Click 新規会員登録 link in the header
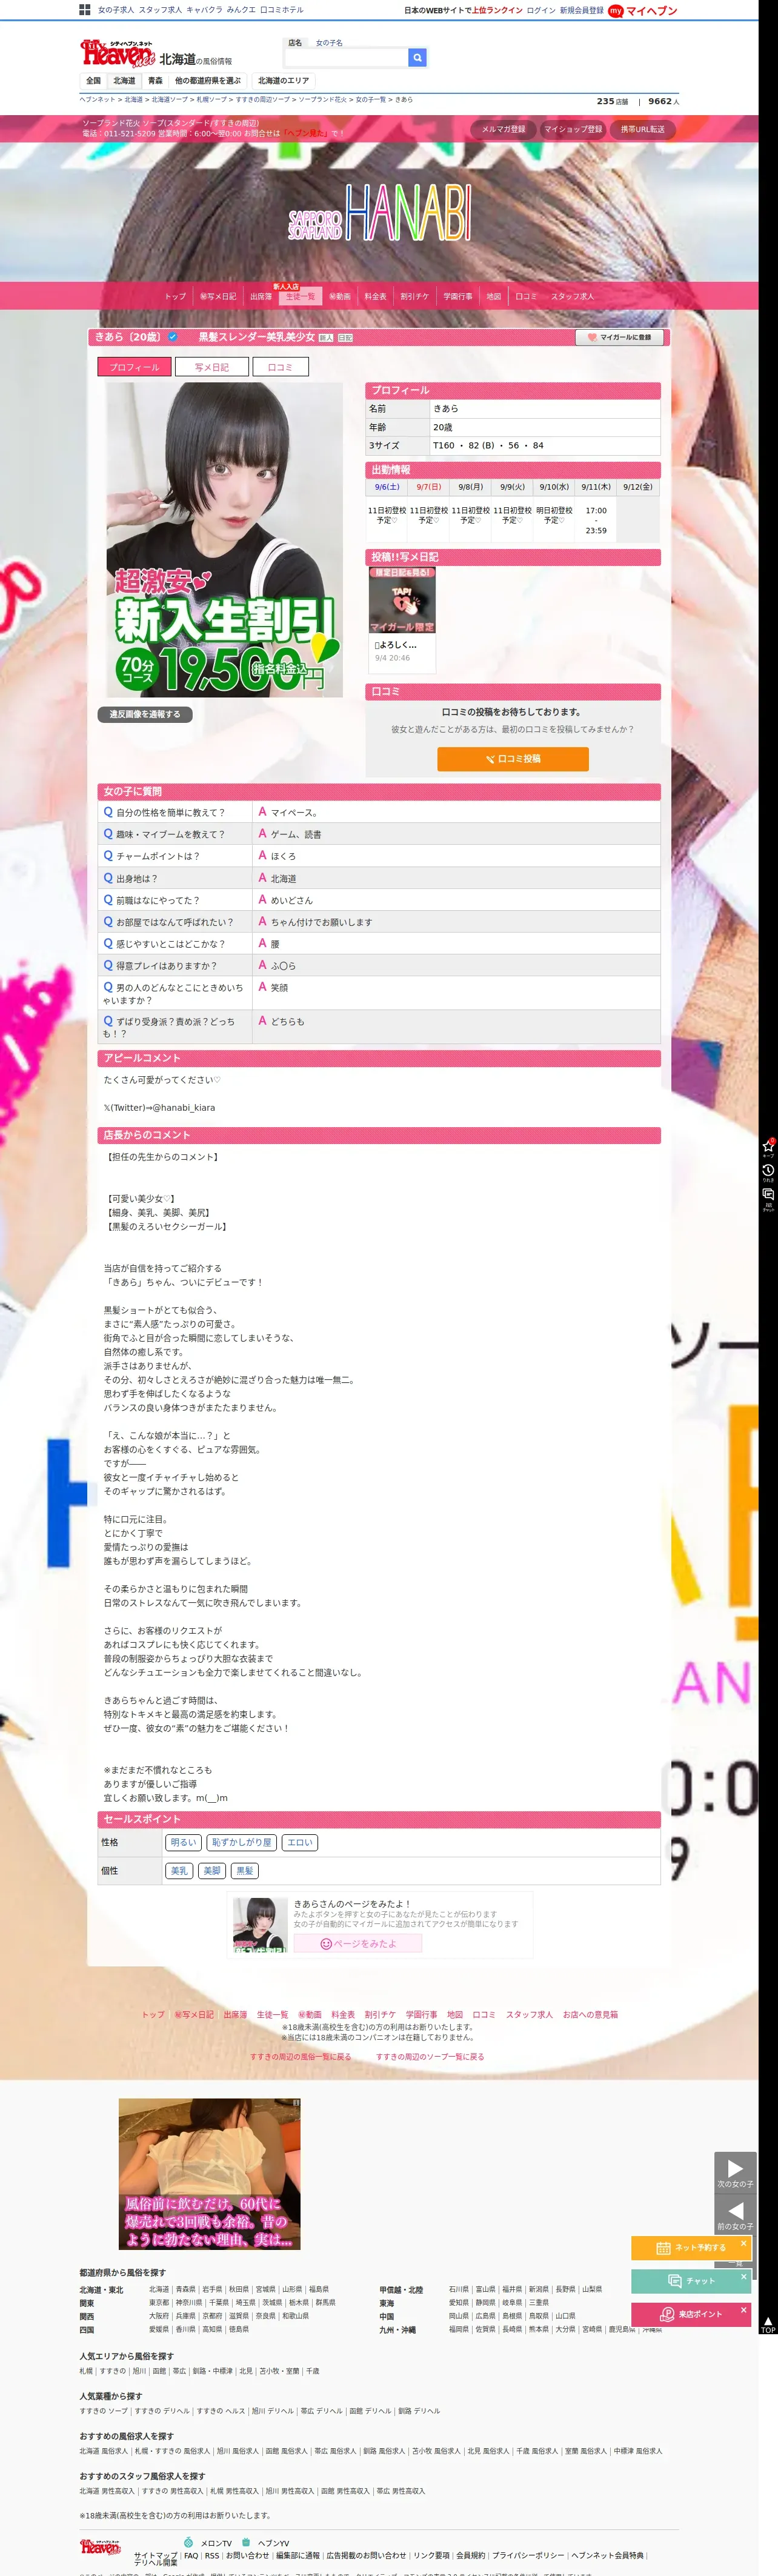The width and height of the screenshot is (778, 2576). coord(582,11)
